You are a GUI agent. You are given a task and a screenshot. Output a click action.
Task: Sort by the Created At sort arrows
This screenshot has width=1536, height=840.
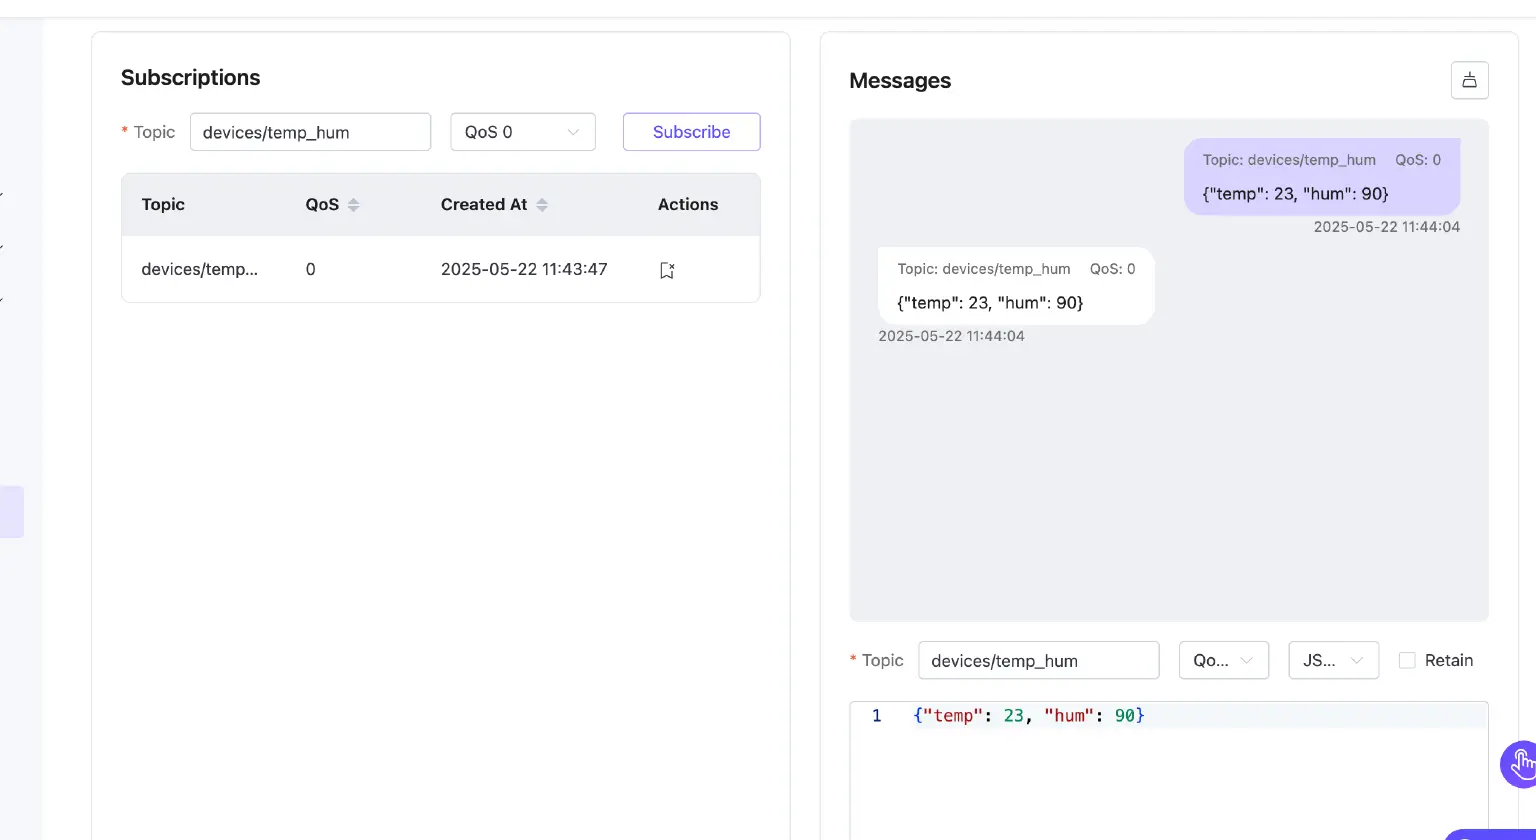tap(542, 205)
